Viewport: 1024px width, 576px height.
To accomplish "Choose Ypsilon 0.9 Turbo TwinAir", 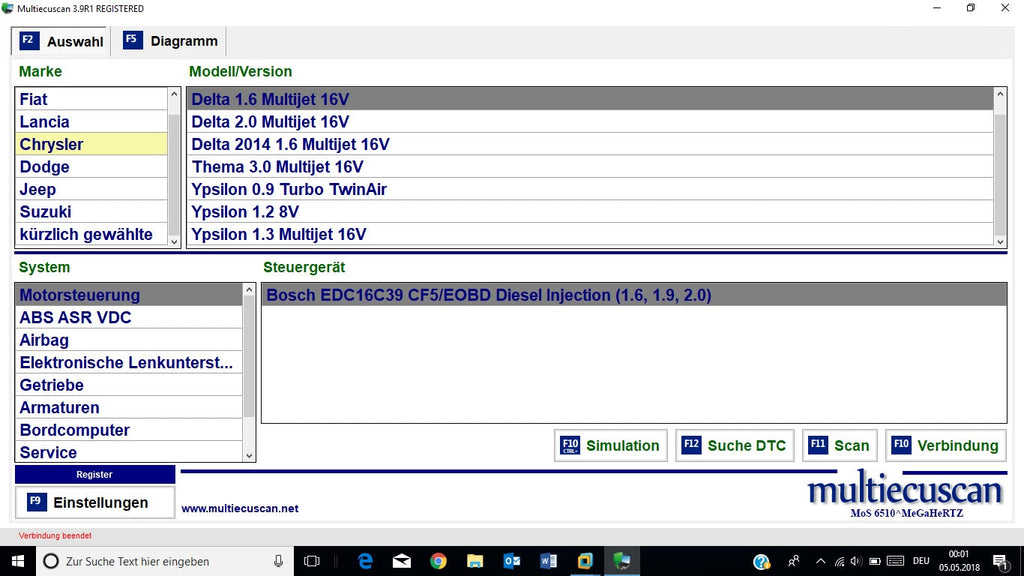I will tap(590, 189).
